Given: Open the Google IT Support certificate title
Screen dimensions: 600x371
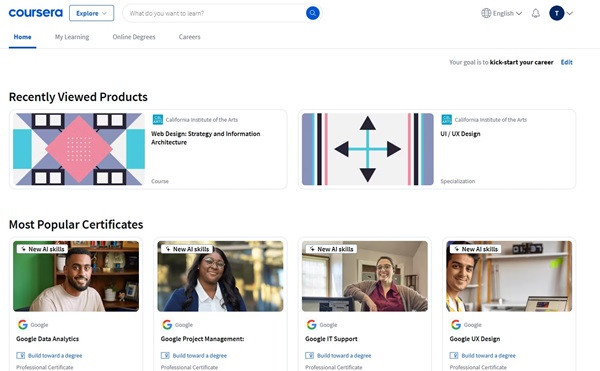Looking at the screenshot, I should (x=331, y=339).
